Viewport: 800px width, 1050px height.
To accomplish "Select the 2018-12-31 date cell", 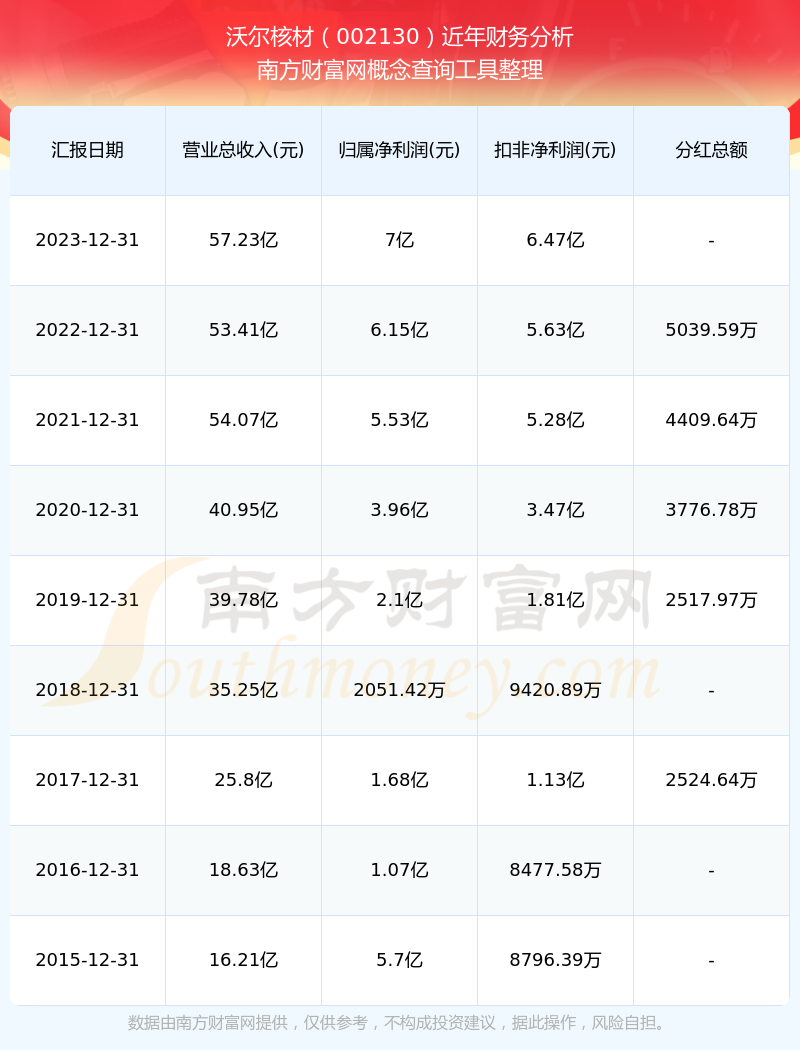I will click(88, 690).
